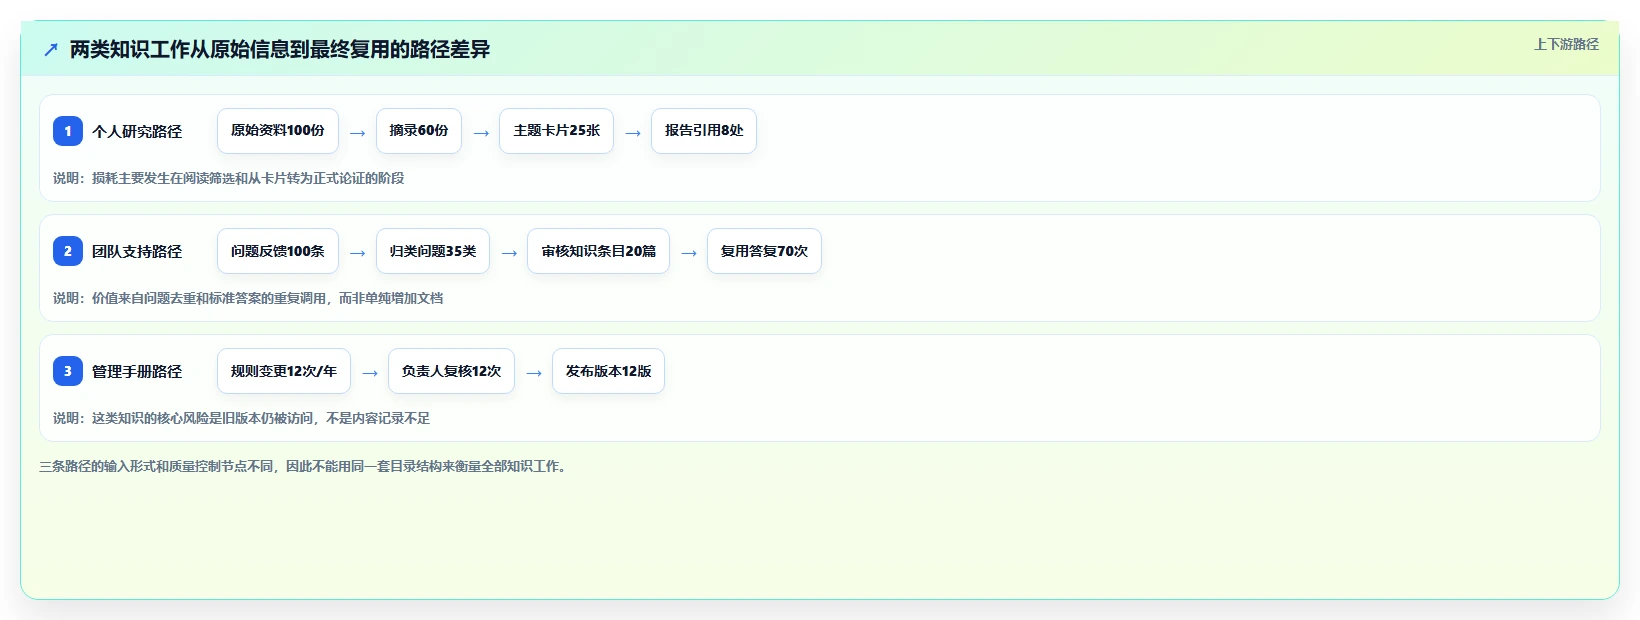Click the footer text 三条路径的输入形式和质量控制节点不同

[x=306, y=466]
